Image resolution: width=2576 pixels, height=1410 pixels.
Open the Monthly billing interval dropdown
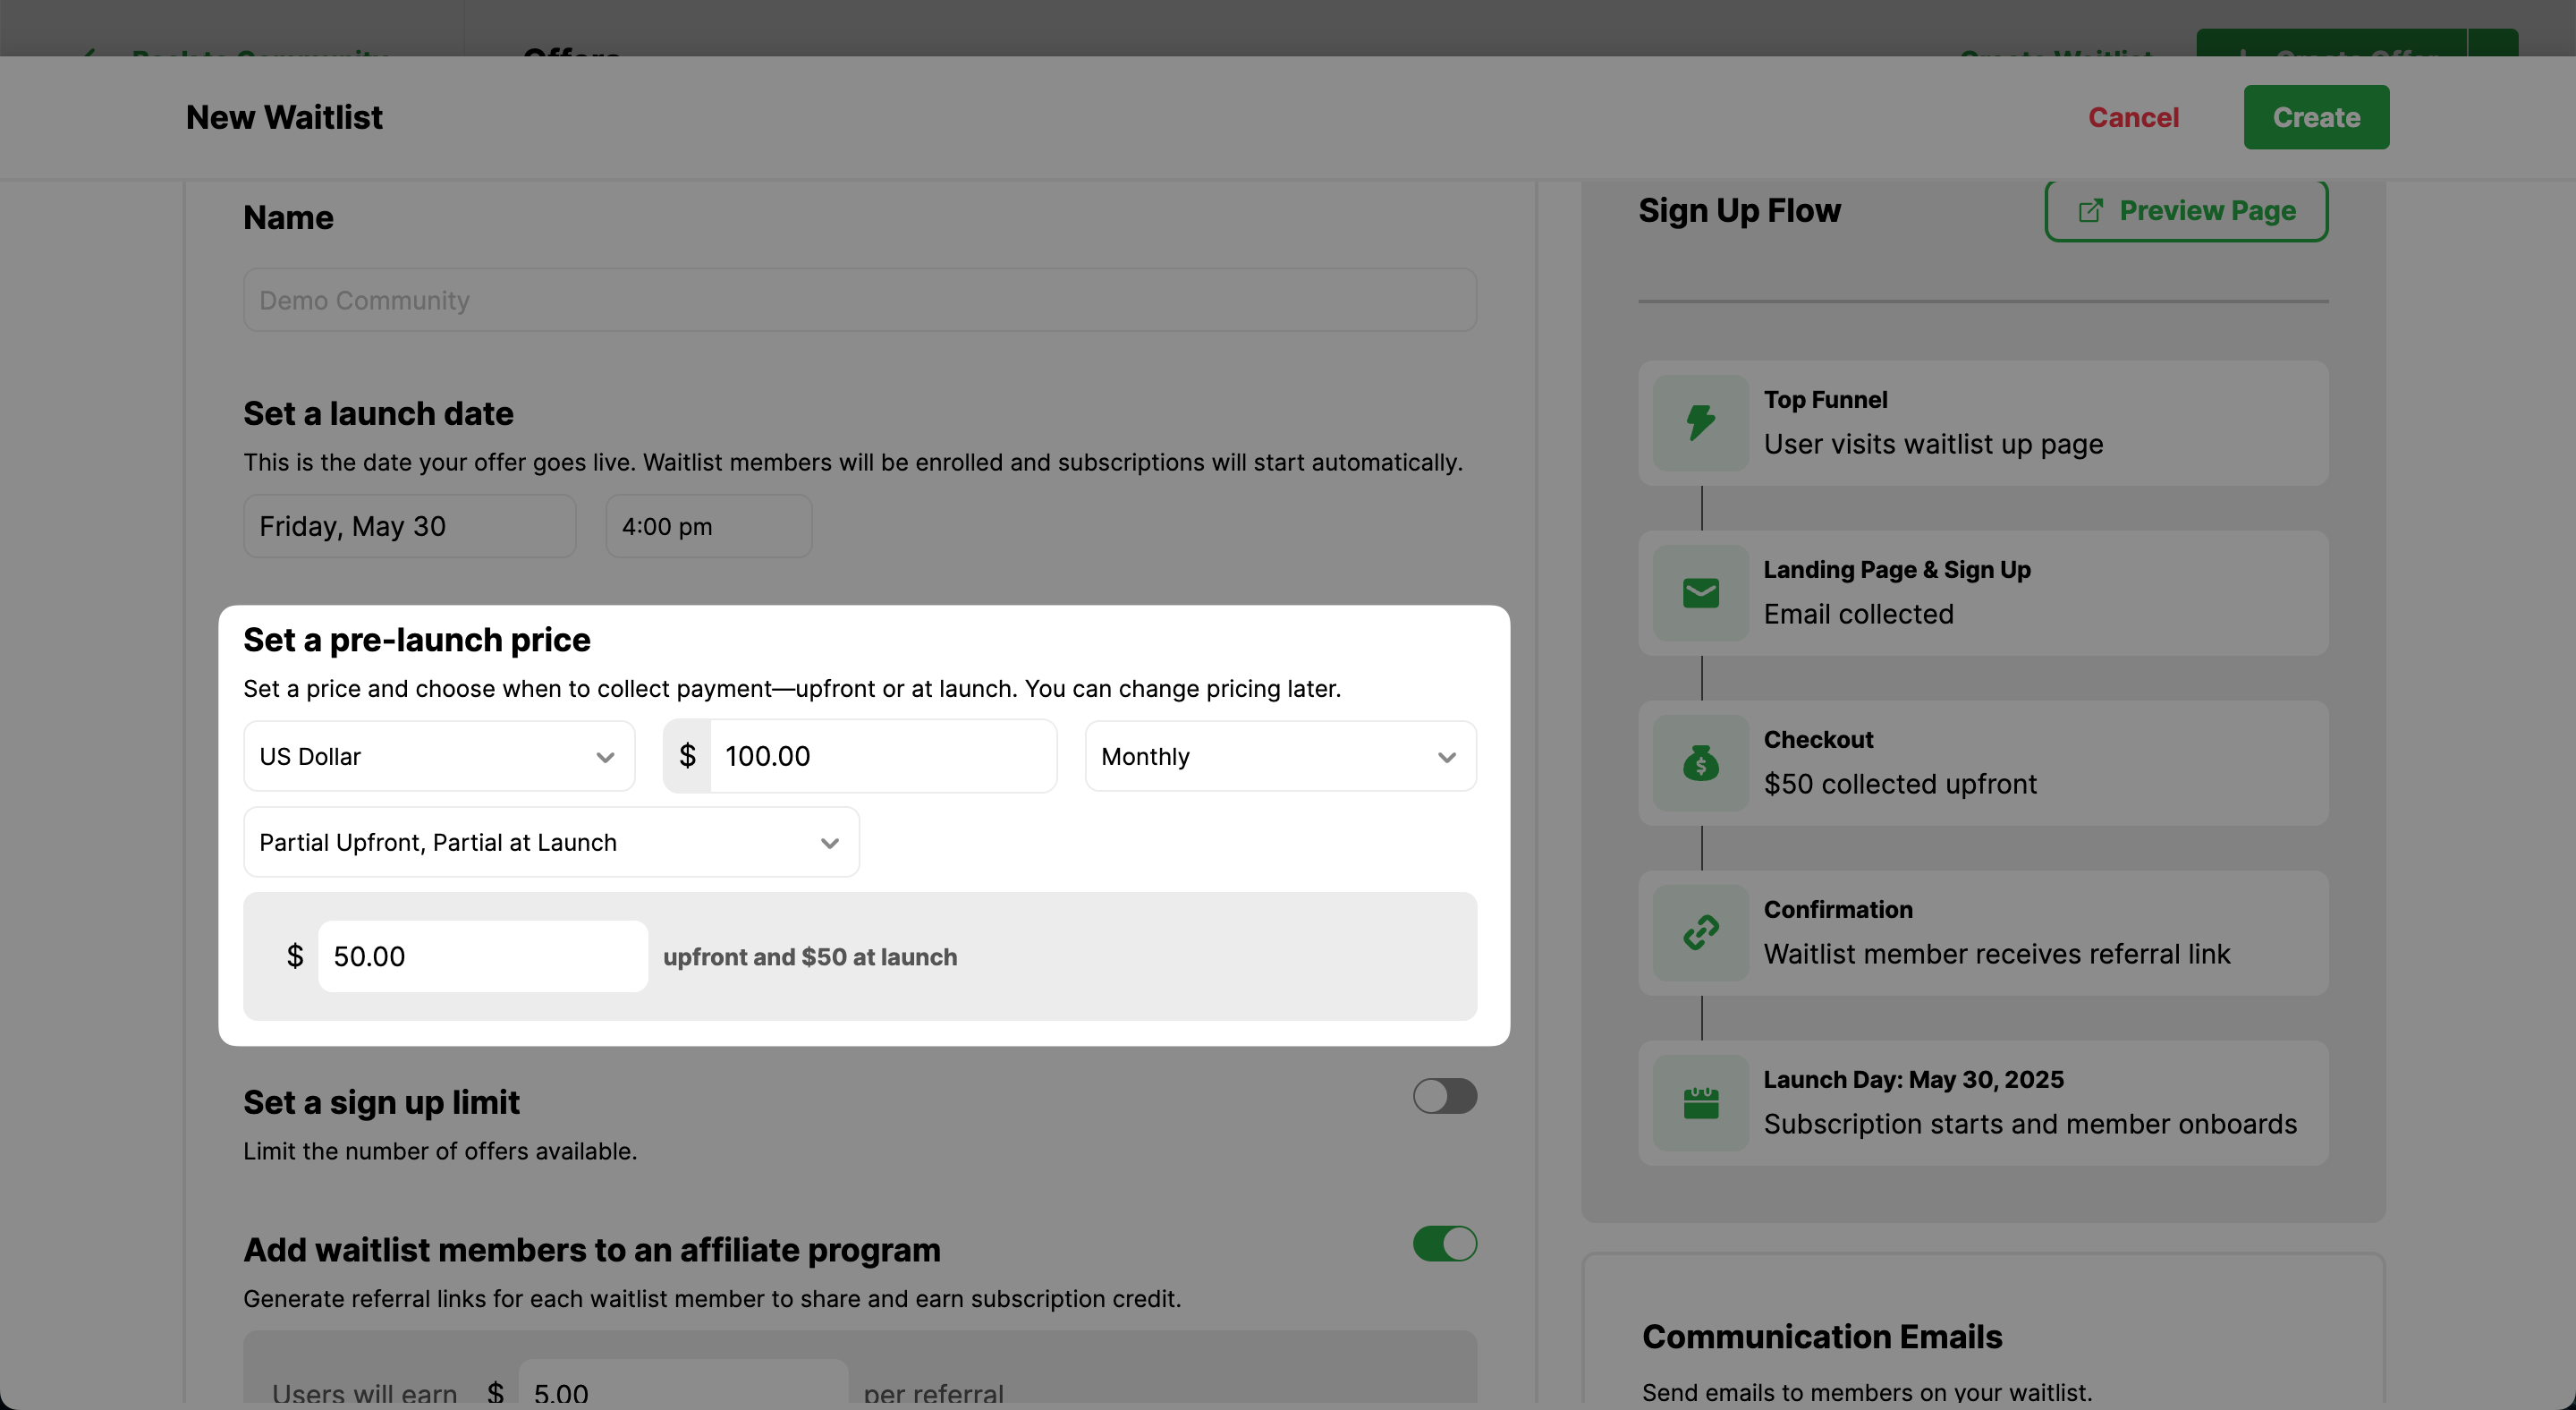[1280, 756]
